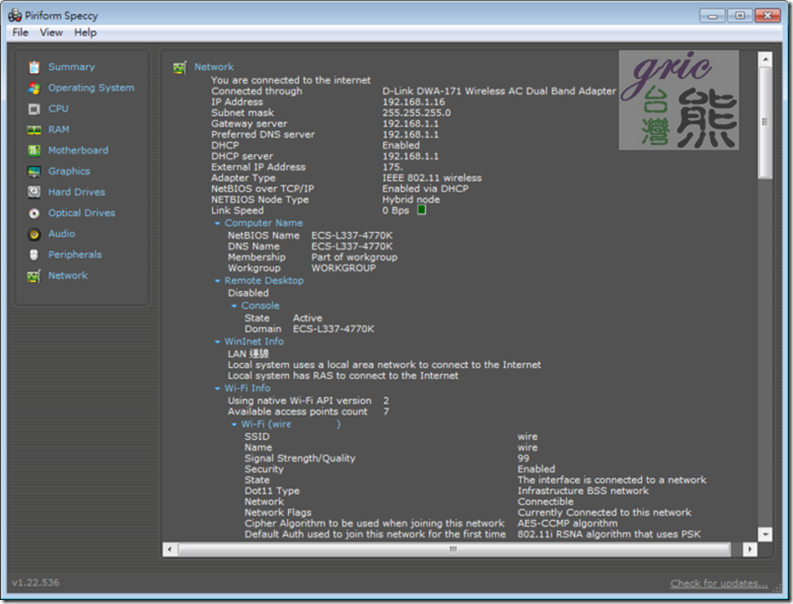Click the Network heading icon in content pane
Image resolution: width=793 pixels, height=604 pixels.
tap(180, 67)
